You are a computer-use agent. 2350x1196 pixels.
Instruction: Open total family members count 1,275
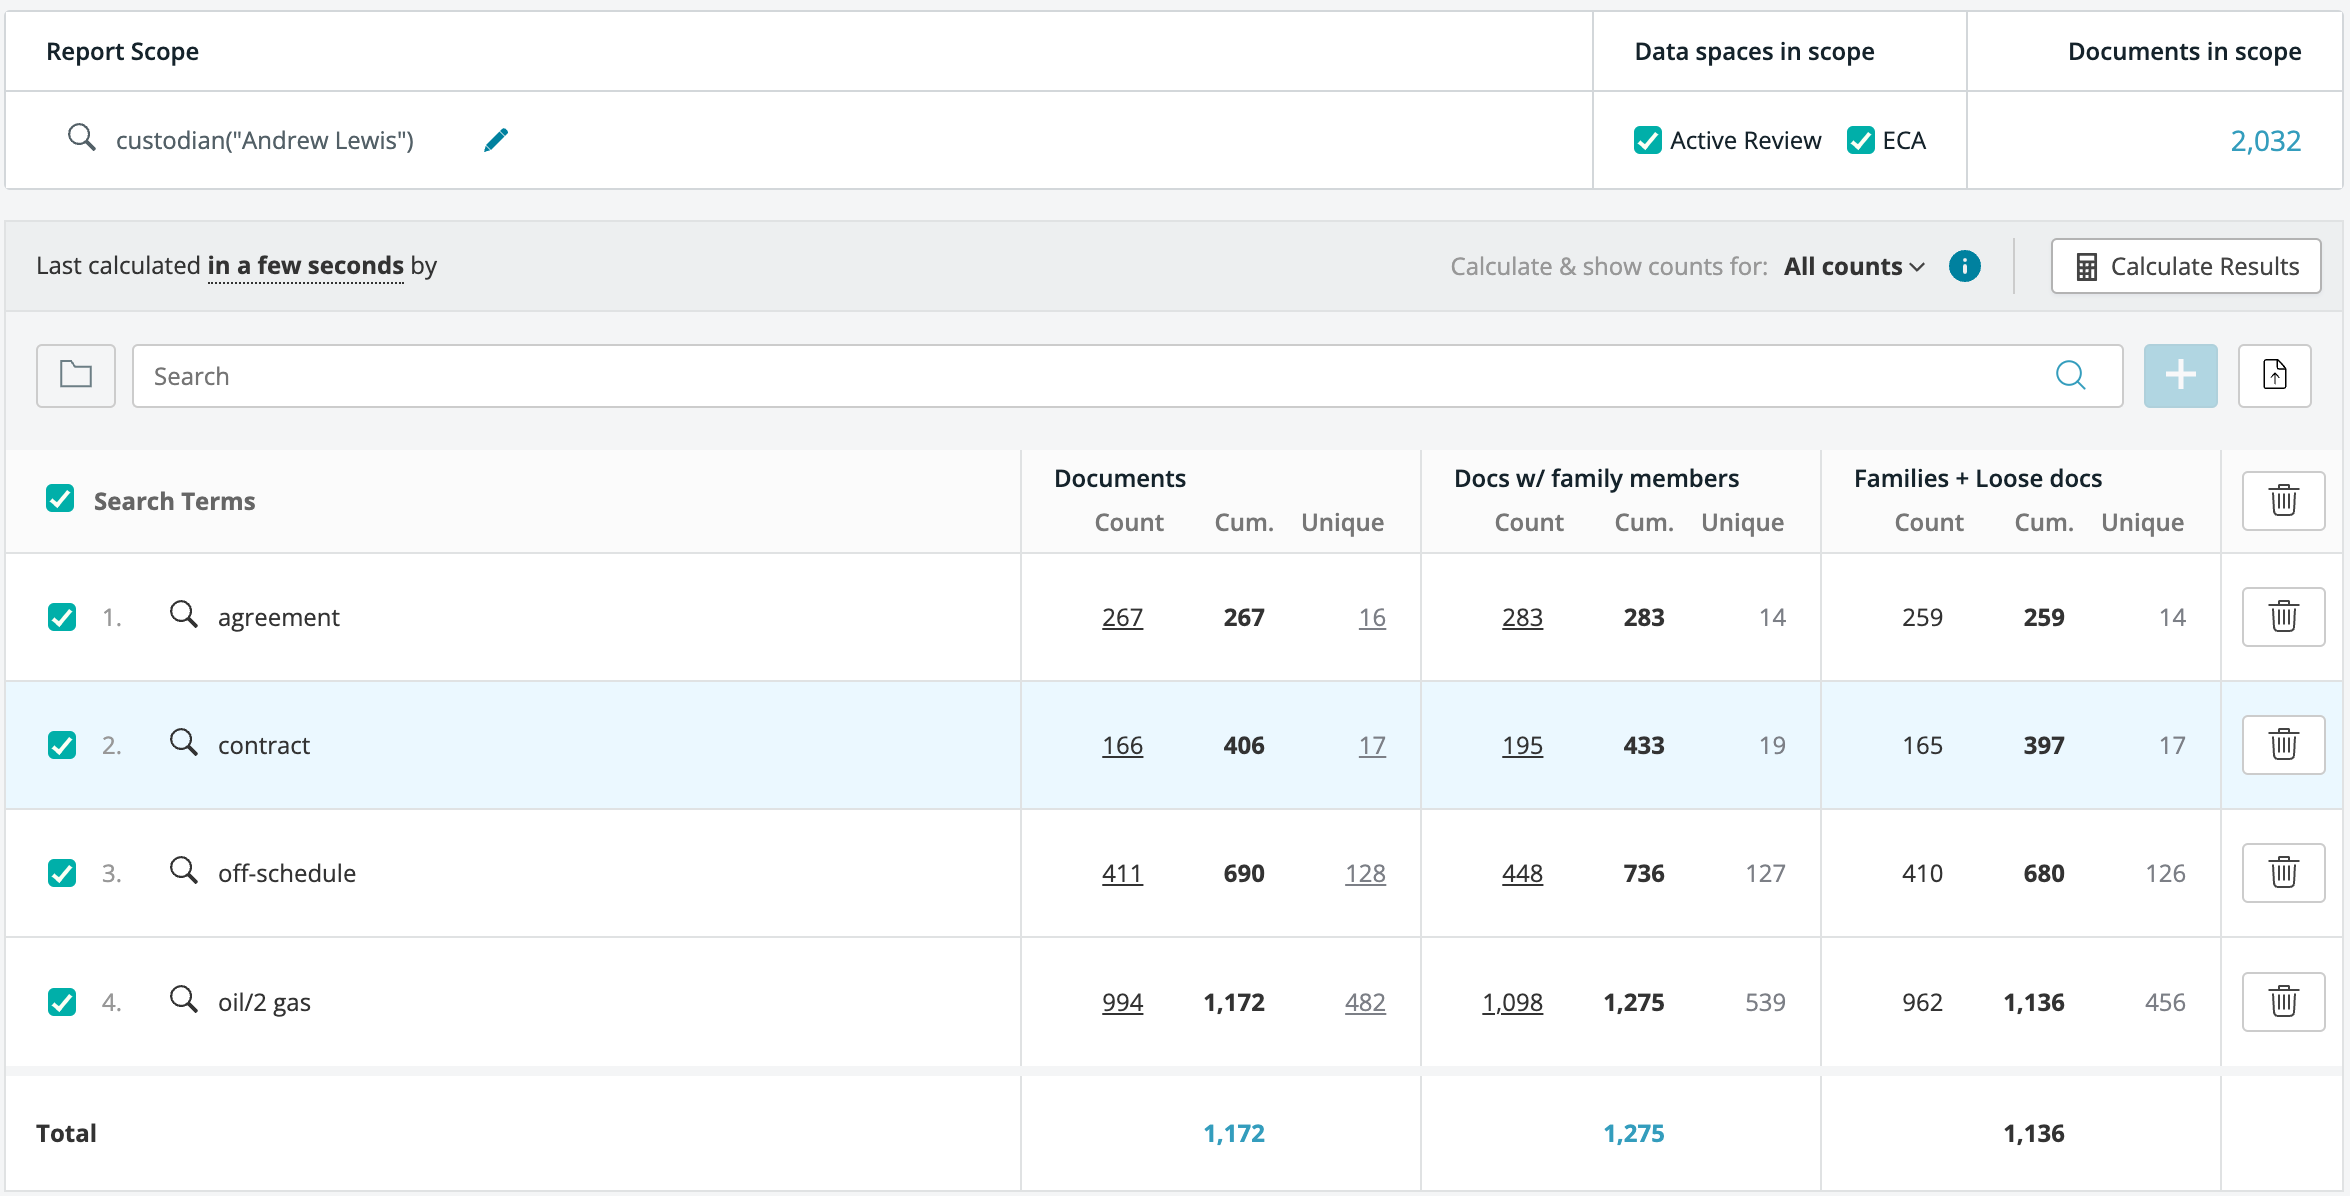[1634, 1133]
